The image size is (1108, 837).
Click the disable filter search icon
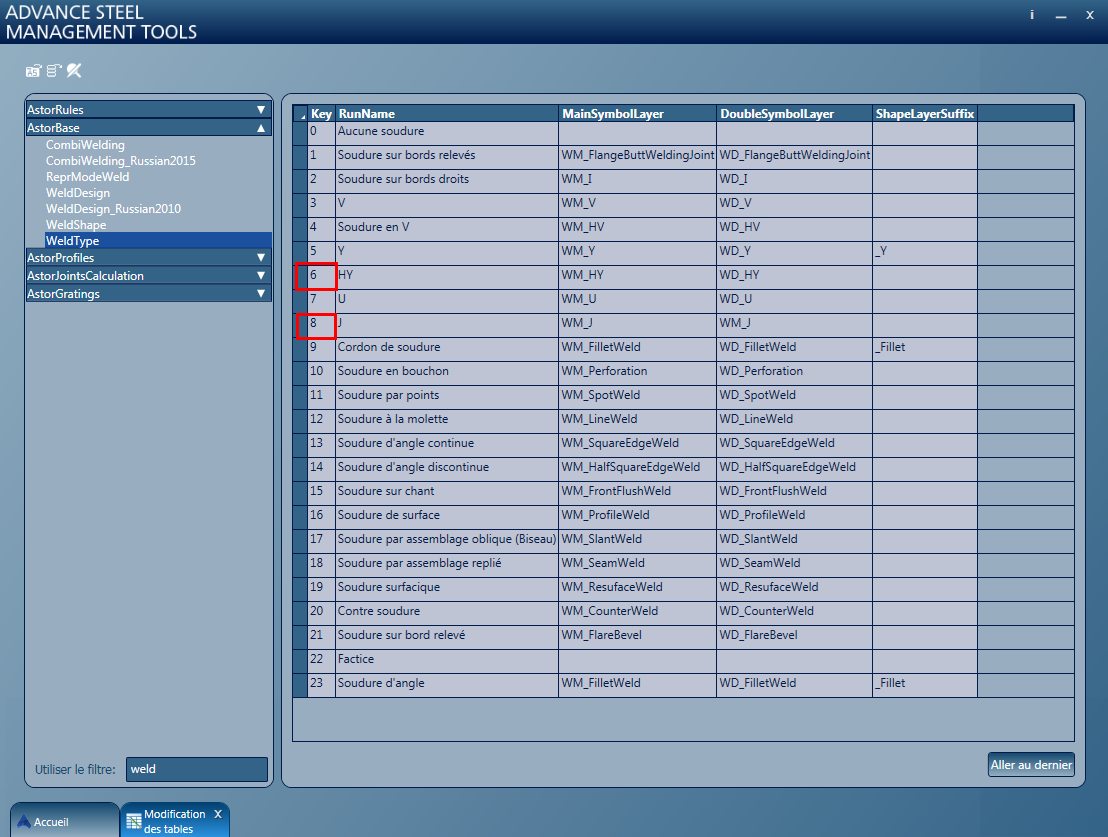pyautogui.click(x=74, y=71)
